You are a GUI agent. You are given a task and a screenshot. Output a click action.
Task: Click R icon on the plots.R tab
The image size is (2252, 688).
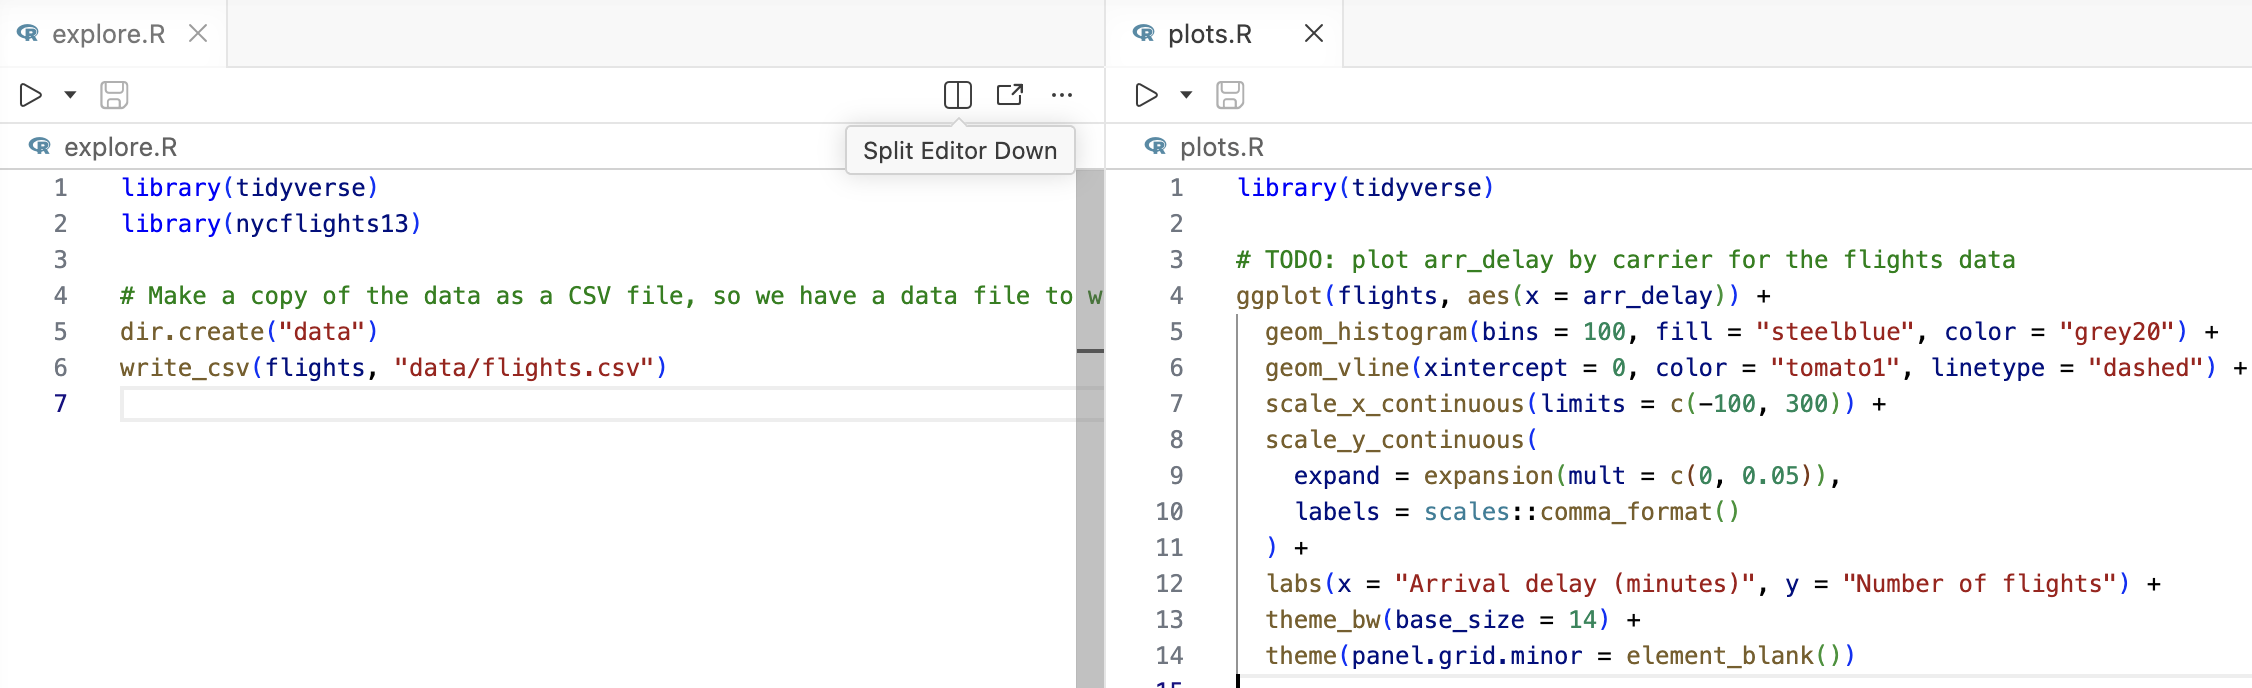tap(1144, 33)
